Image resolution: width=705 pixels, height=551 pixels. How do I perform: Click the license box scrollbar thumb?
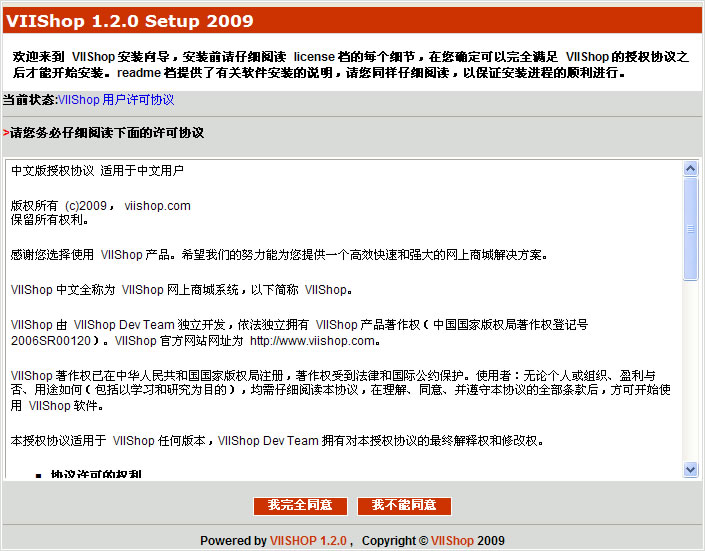tap(690, 229)
